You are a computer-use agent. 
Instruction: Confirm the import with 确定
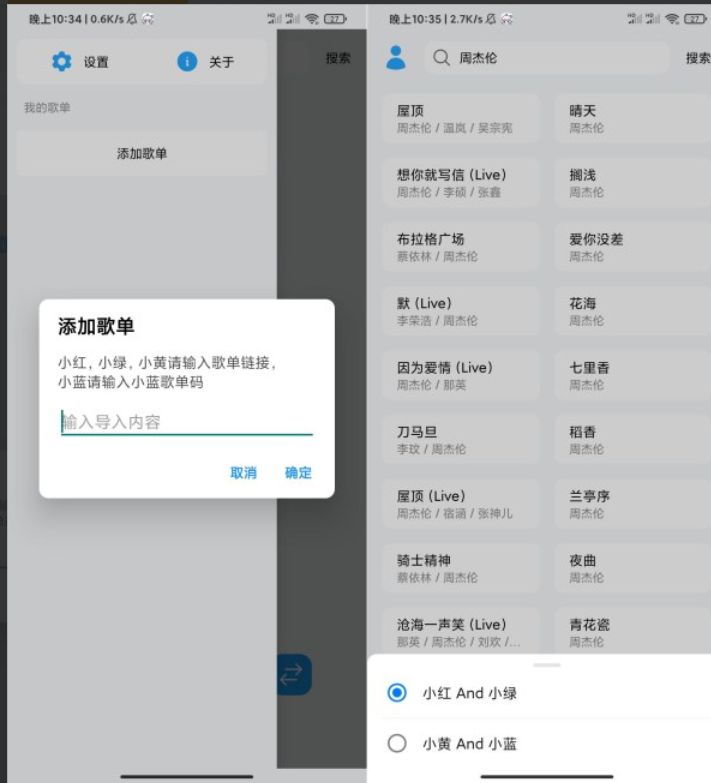(298, 473)
